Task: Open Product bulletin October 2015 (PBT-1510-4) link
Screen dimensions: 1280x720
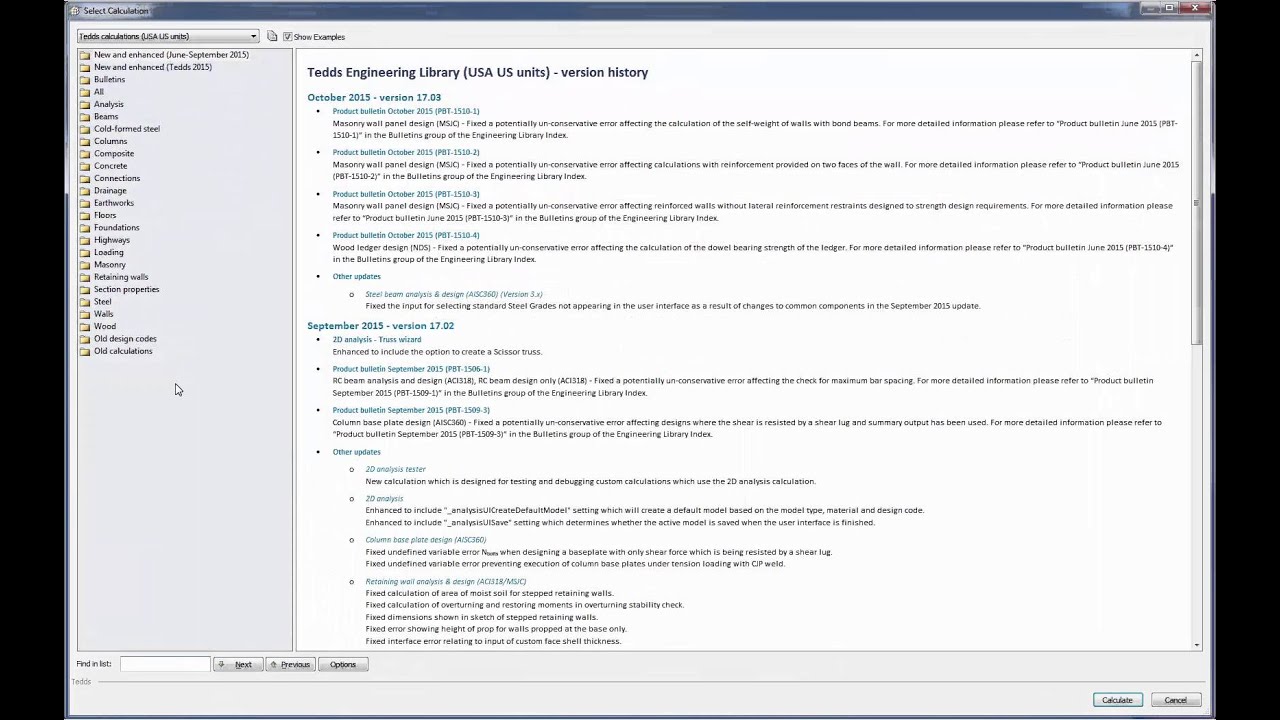Action: [406, 235]
